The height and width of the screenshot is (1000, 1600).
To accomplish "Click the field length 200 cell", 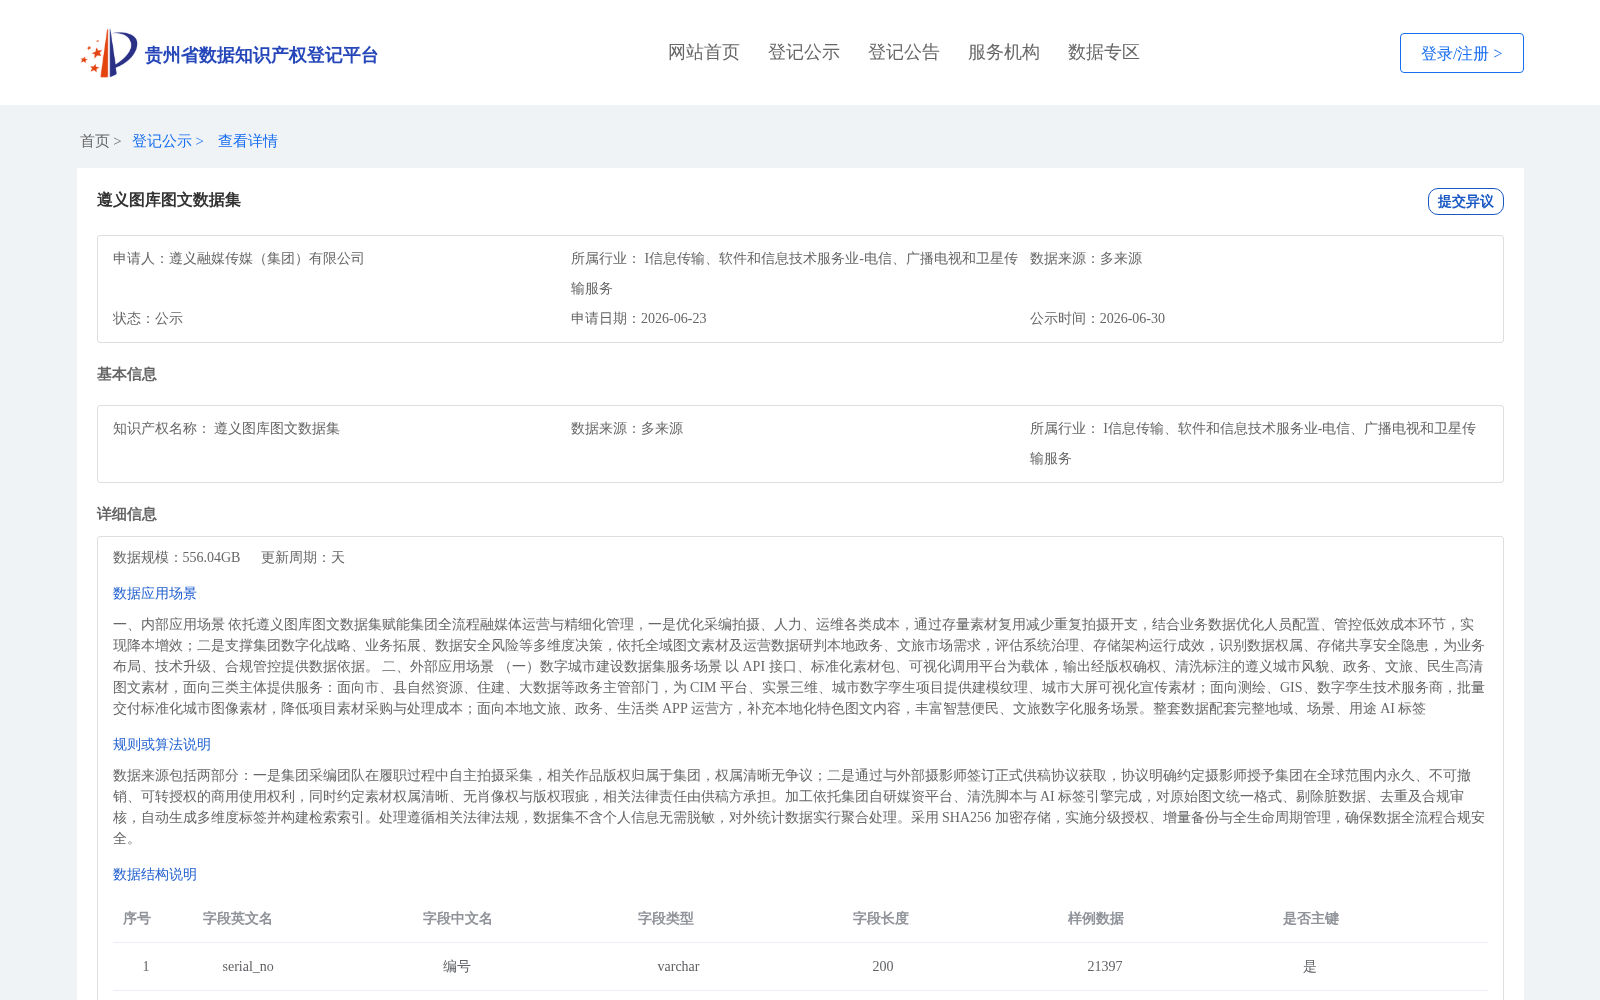I will [x=883, y=966].
